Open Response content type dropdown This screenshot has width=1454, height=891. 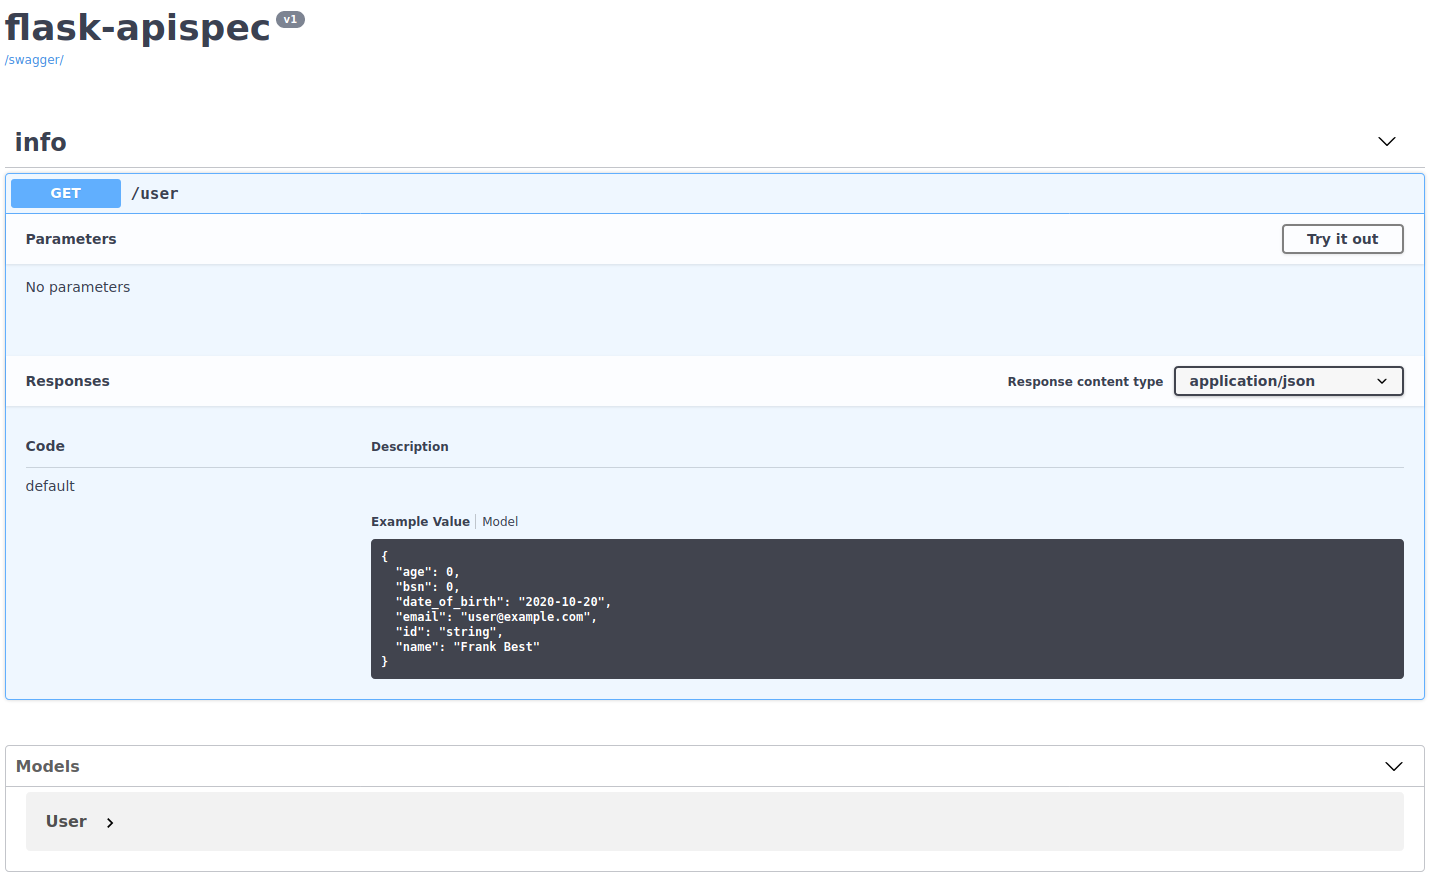coord(1288,381)
